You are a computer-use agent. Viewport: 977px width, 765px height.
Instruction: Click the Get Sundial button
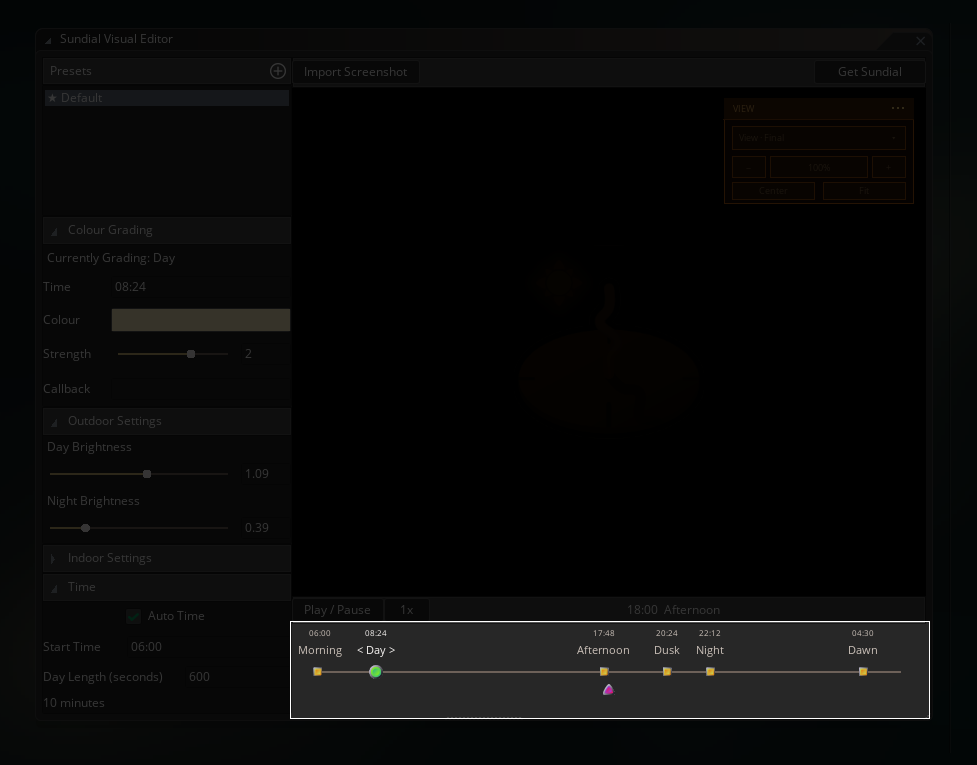click(869, 72)
